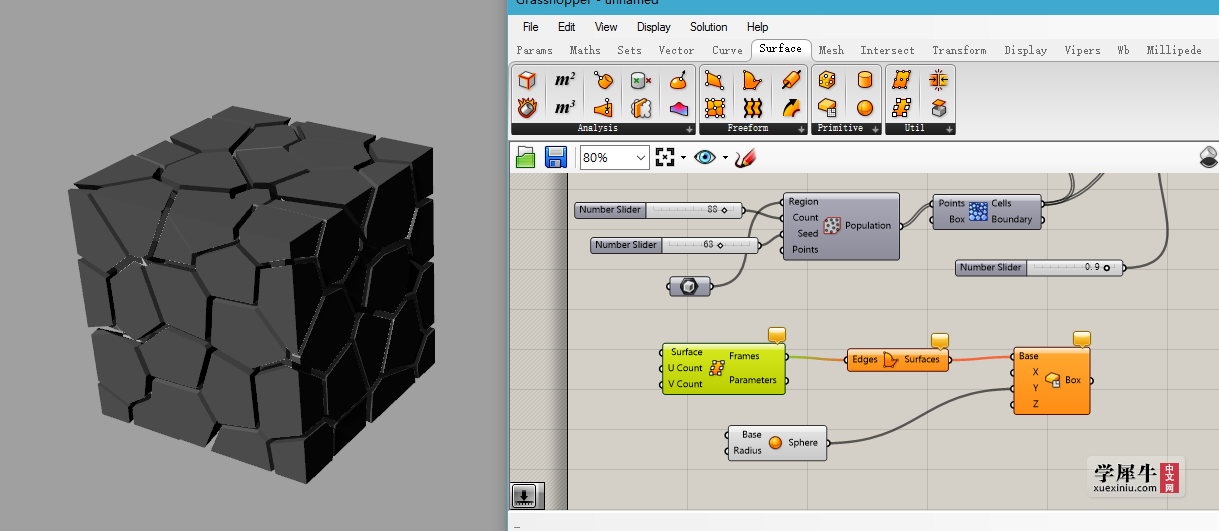Activate the red sketch pen tool
1219x531 pixels.
[x=744, y=157]
